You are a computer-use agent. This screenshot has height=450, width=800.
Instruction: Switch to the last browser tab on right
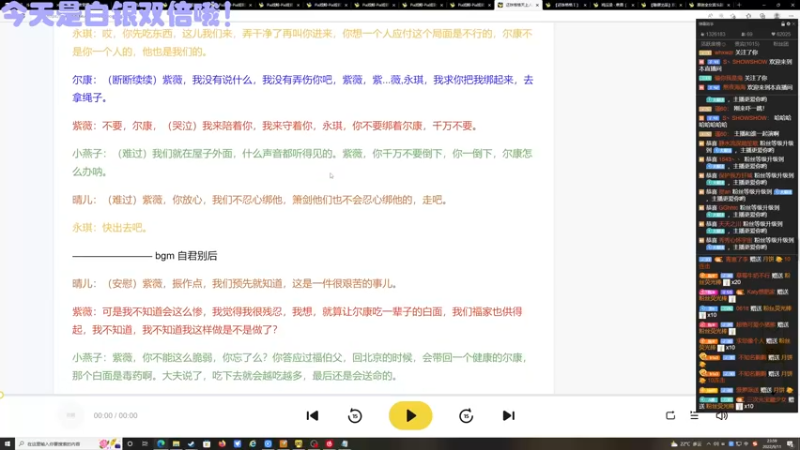pos(709,5)
